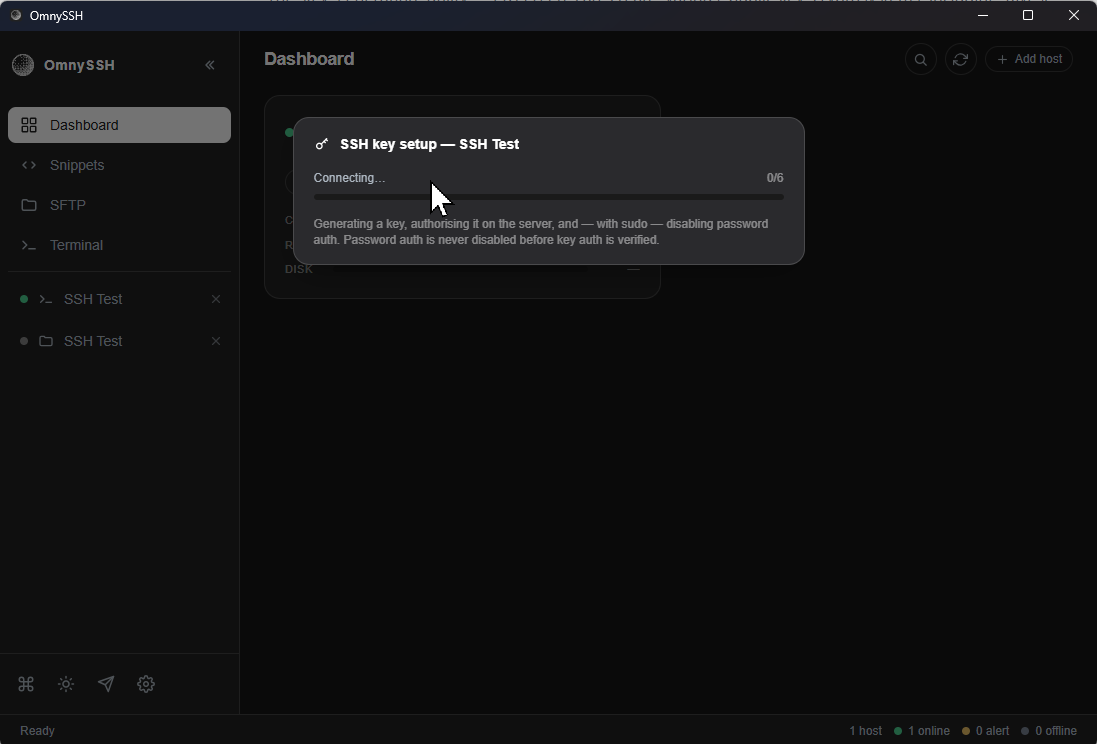Viewport: 1097px width, 744px height.
Task: Click the "Ready" status bar text
Action: pos(37,731)
